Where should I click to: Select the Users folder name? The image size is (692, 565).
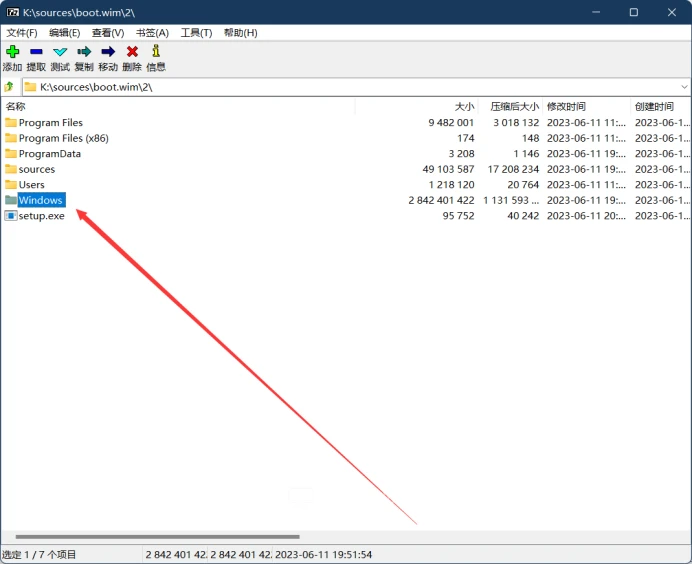(x=31, y=185)
